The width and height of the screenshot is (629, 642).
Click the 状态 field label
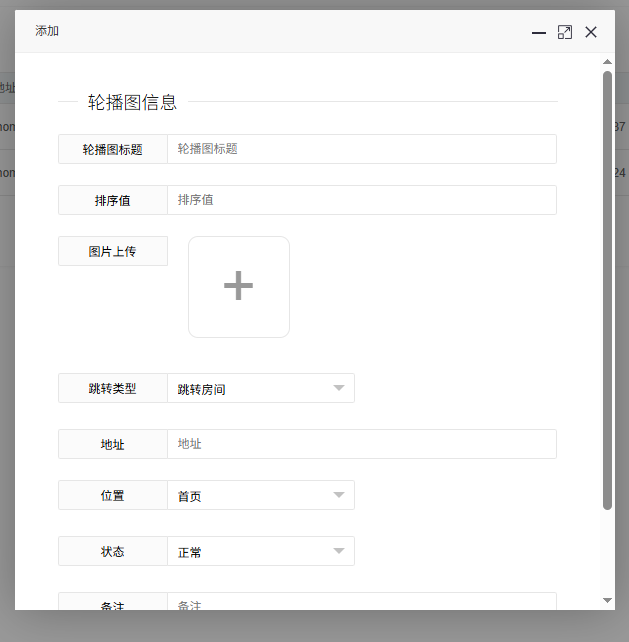112,551
